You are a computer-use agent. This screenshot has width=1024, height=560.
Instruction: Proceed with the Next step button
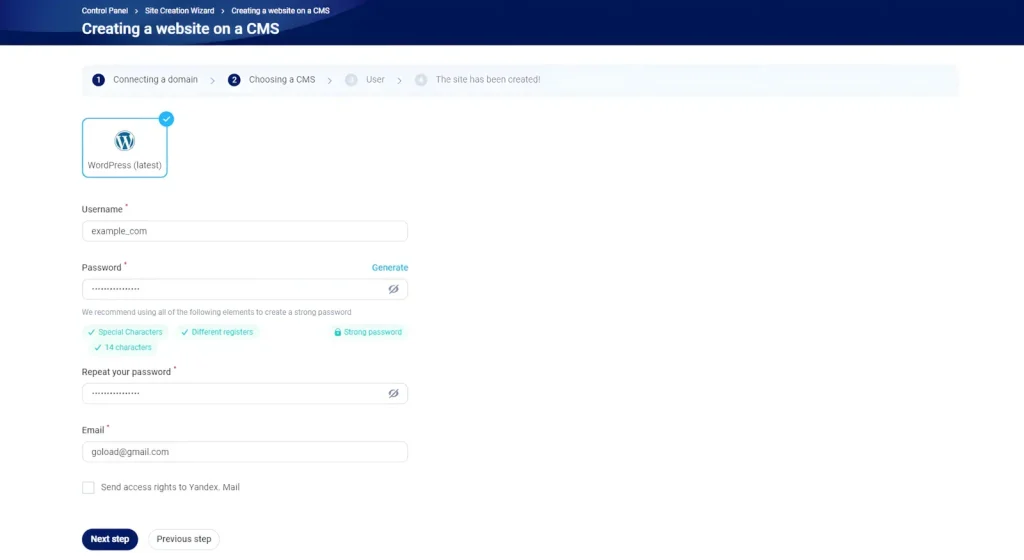click(110, 539)
